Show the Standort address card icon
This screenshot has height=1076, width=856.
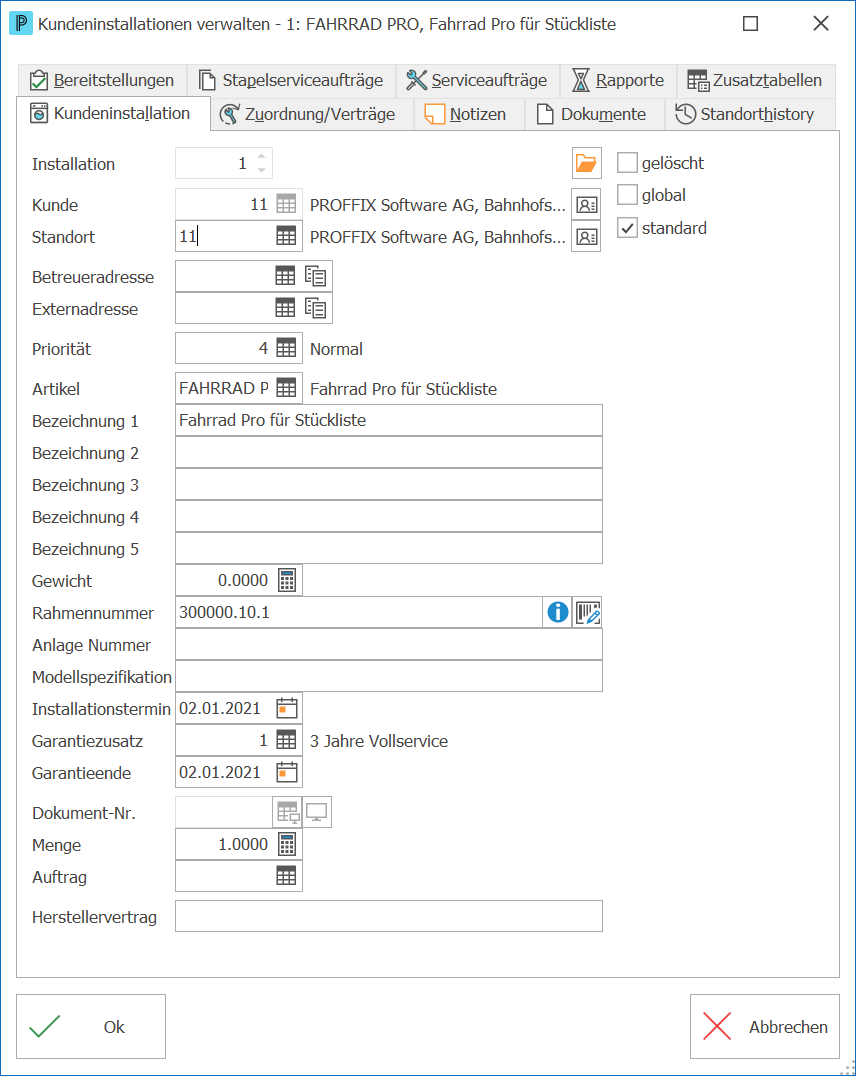[586, 237]
